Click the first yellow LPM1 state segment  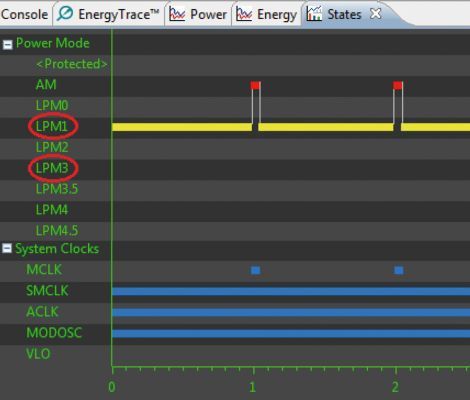tap(182, 127)
